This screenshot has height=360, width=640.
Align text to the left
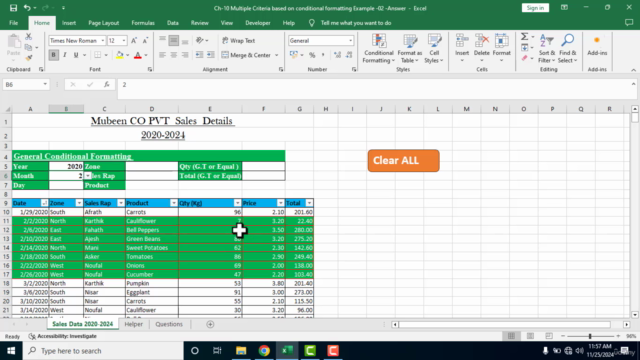[162, 55]
